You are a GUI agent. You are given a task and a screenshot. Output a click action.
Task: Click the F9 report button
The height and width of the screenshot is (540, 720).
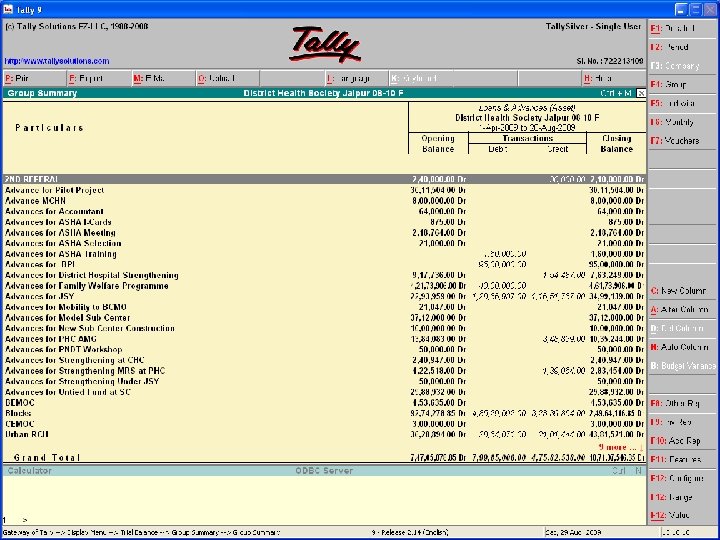tap(682, 422)
